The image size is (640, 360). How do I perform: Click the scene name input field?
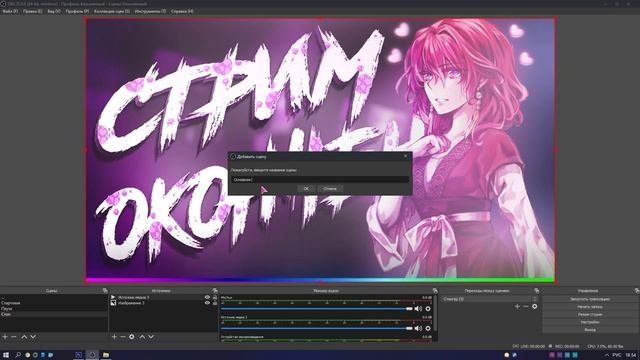click(320, 180)
